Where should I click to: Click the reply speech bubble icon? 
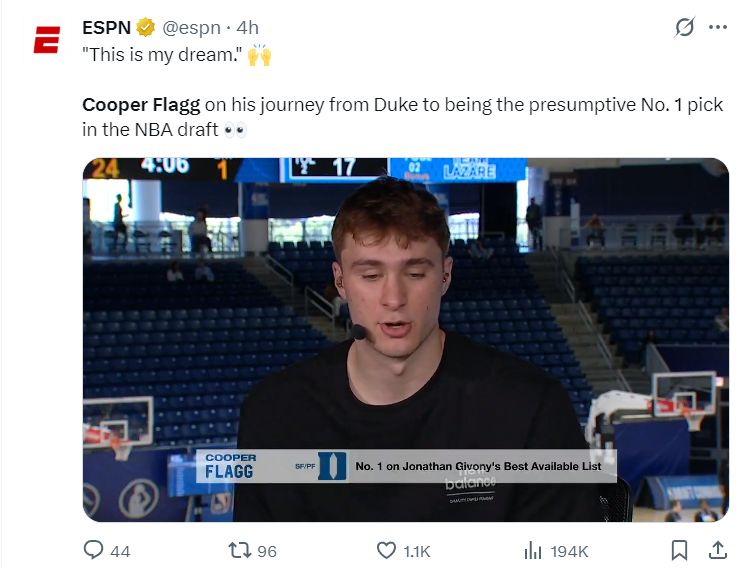click(94, 550)
